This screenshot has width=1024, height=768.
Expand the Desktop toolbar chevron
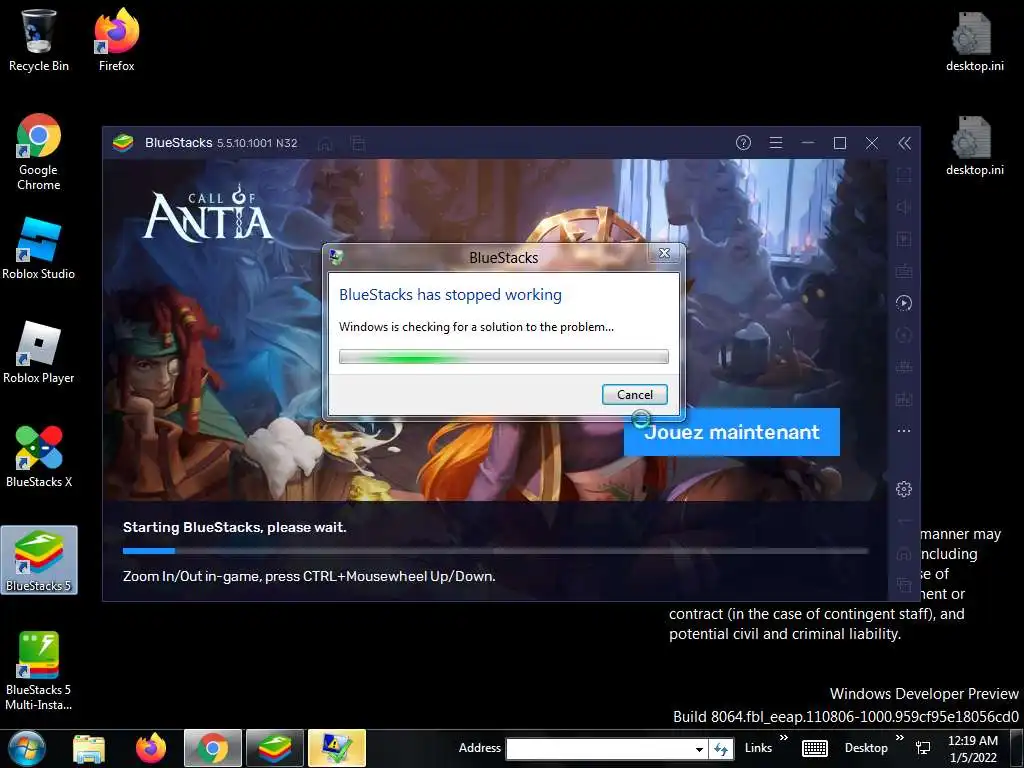click(x=900, y=739)
